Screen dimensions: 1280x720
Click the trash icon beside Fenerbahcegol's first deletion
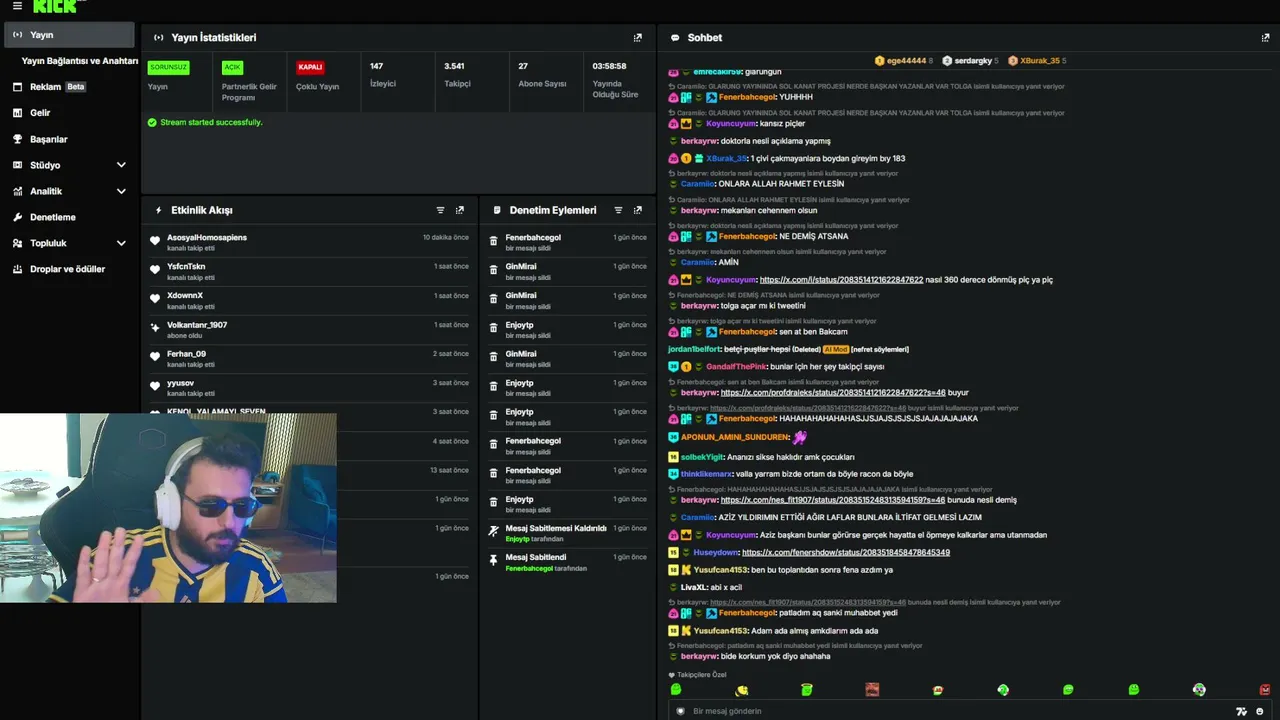[x=493, y=241]
